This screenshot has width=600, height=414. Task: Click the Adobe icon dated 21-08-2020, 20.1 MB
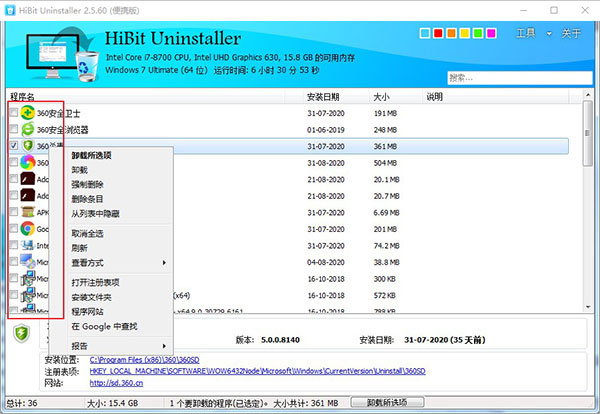pos(28,179)
